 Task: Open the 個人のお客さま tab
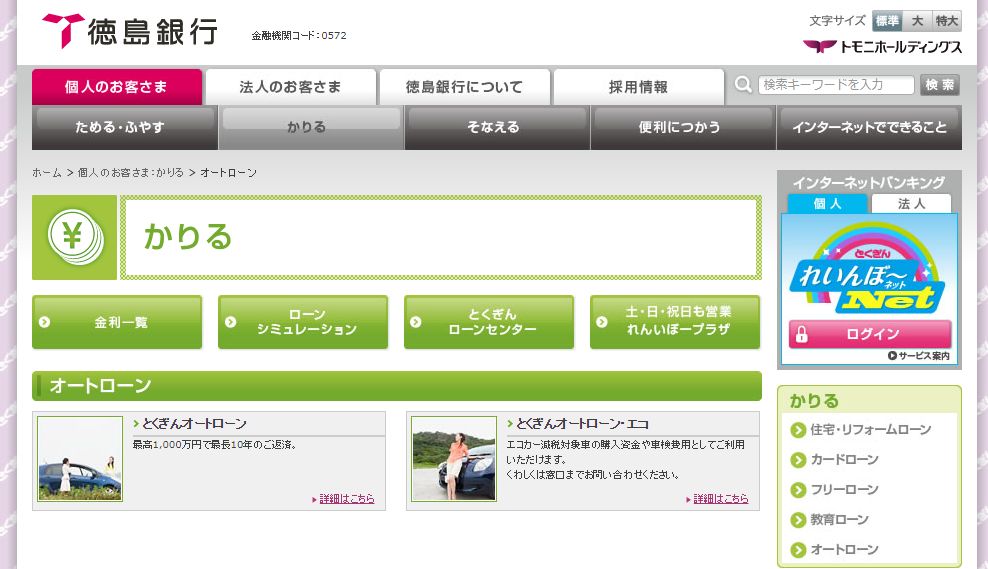(x=117, y=87)
